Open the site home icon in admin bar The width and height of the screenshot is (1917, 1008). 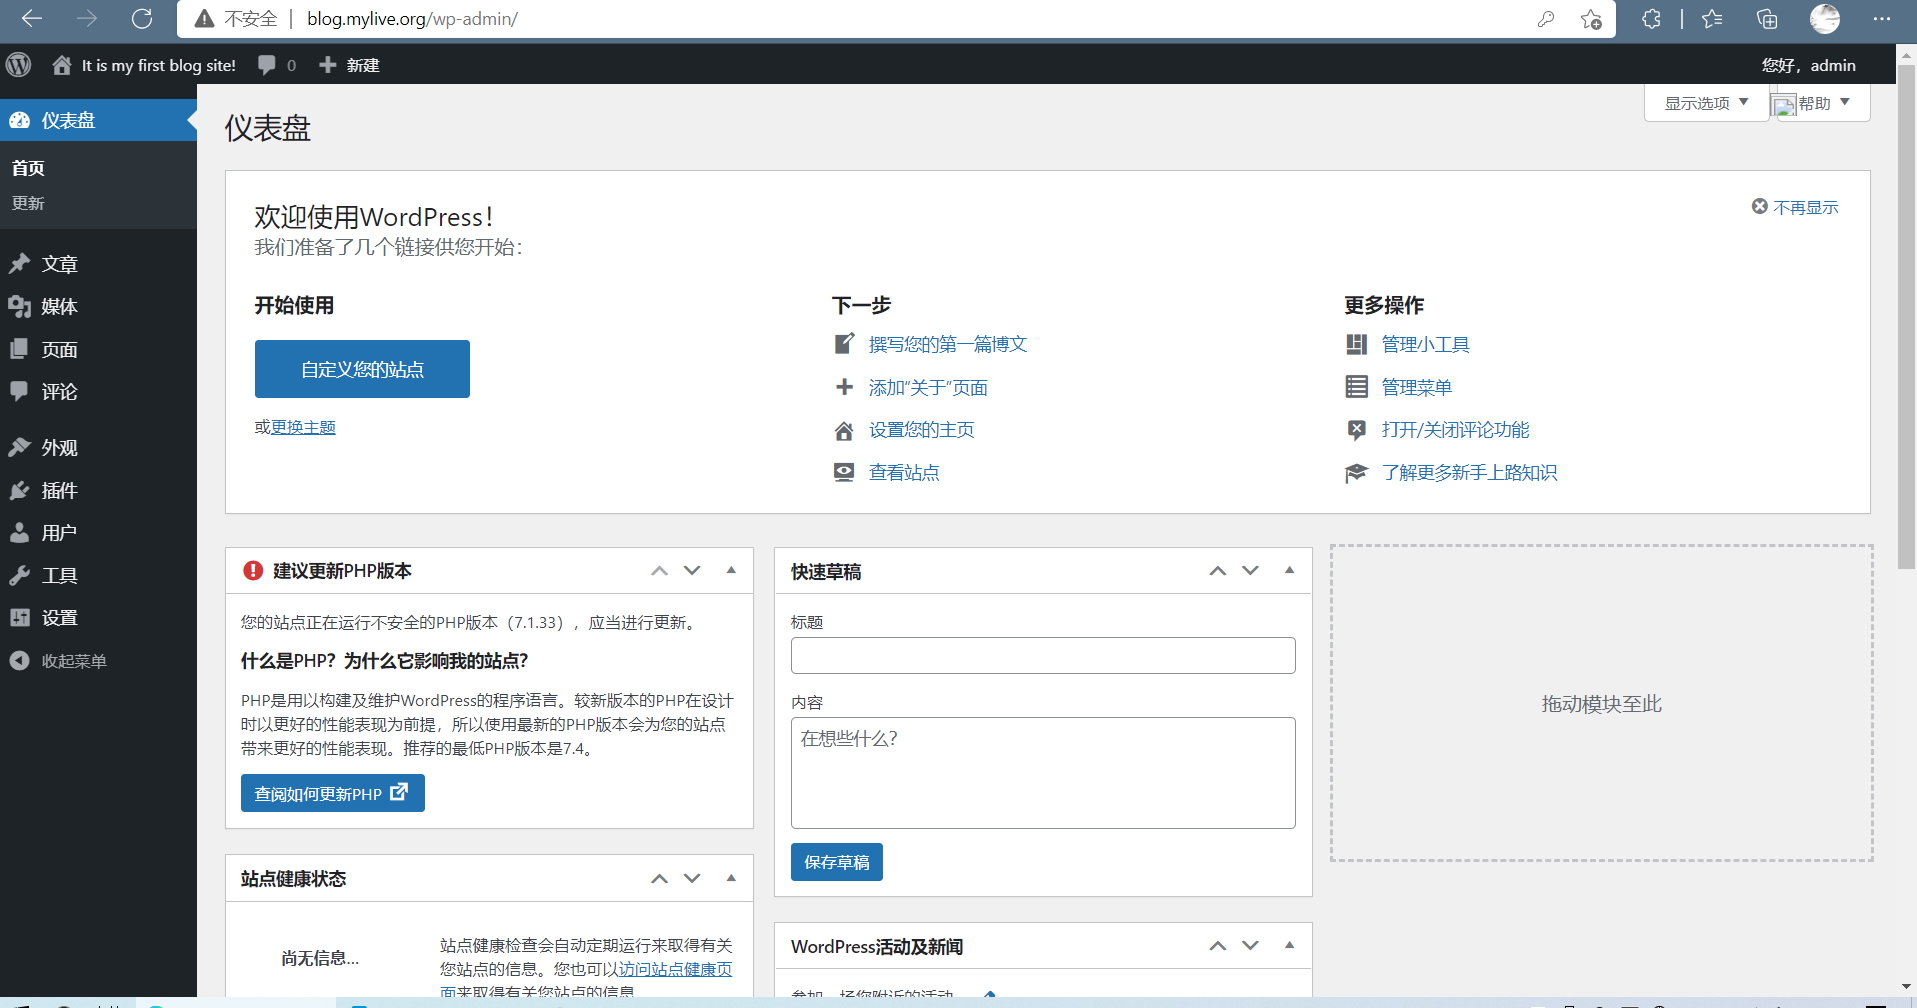(x=62, y=65)
